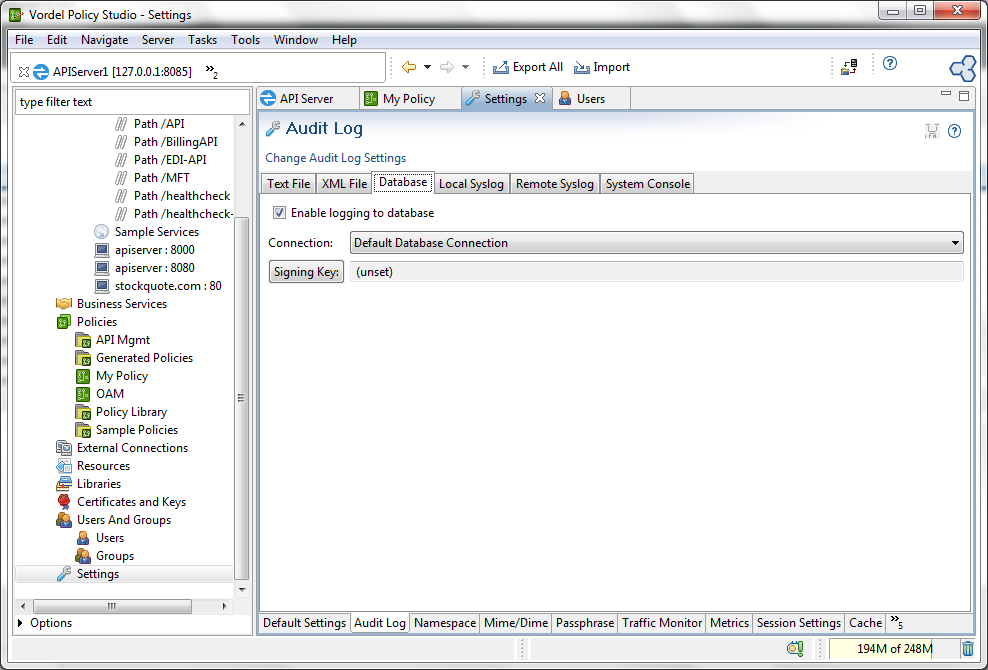Image resolution: width=988 pixels, height=670 pixels.
Task: Click the tree horizontal scrollbar thumb
Action: [112, 606]
